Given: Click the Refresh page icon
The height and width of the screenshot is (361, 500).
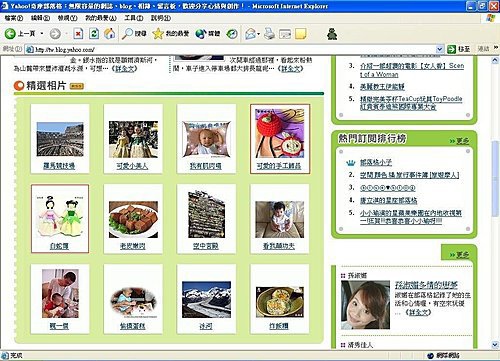Looking at the screenshot, I should pos(94,34).
